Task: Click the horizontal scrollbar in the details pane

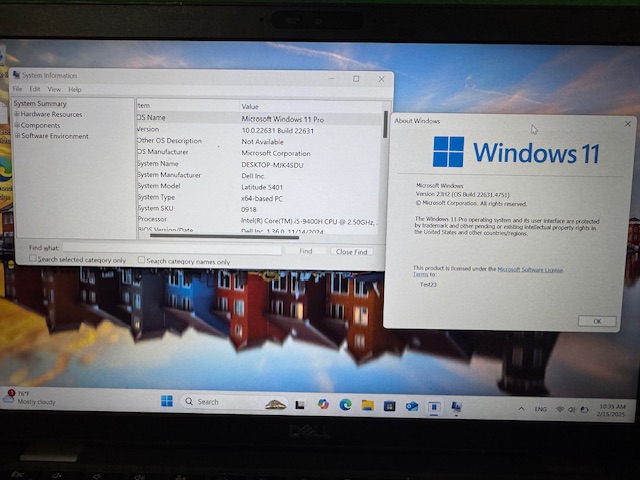Action: [224, 236]
